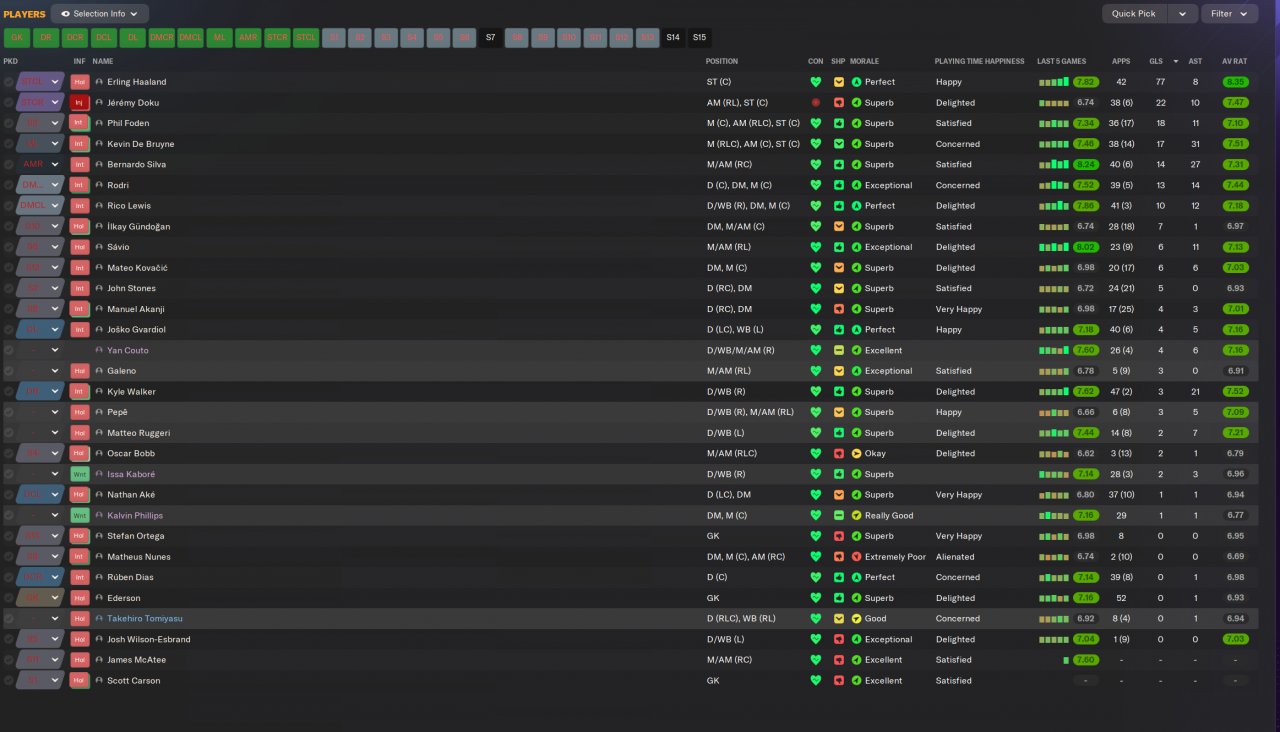The height and width of the screenshot is (732, 1280).
Task: Click the eye icon in Selection Info
Action: click(66, 14)
